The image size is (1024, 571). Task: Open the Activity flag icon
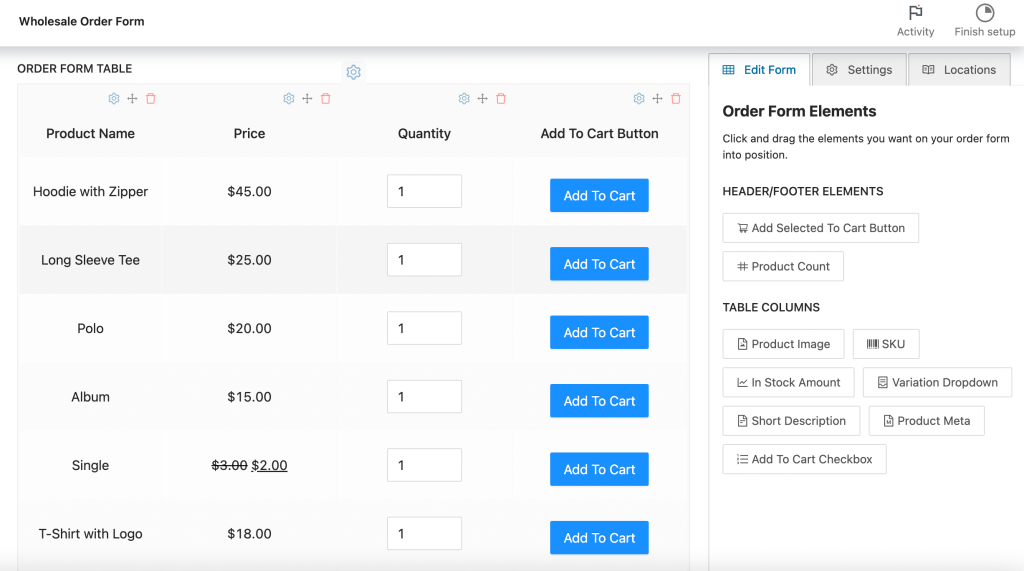915,14
